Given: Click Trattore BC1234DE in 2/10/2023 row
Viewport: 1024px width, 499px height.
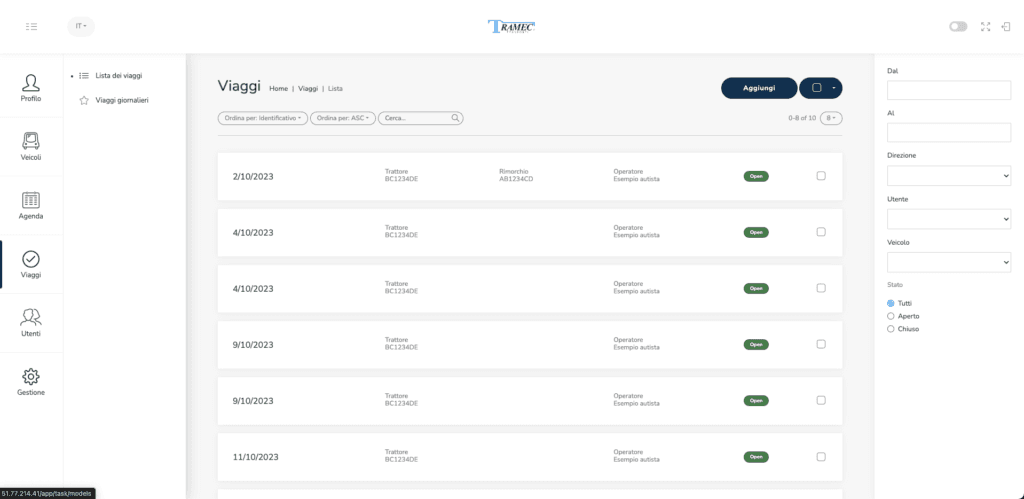Looking at the screenshot, I should 402,176.
